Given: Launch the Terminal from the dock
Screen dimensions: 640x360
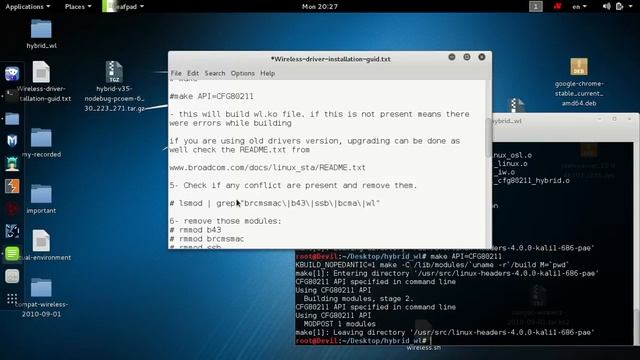Looking at the screenshot, I should 11,96.
